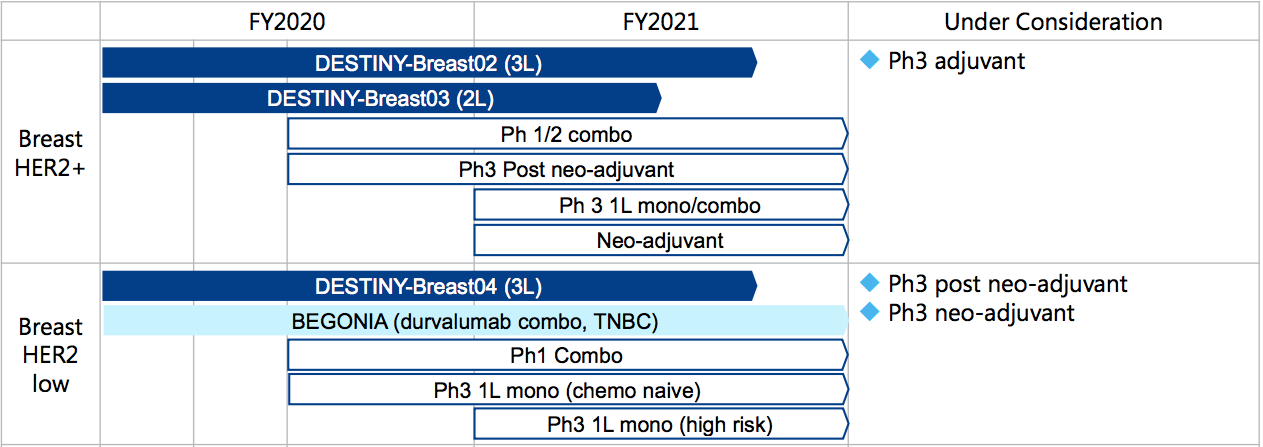
Task: Select the Under Consideration column header
Action: pyautogui.click(x=1053, y=21)
